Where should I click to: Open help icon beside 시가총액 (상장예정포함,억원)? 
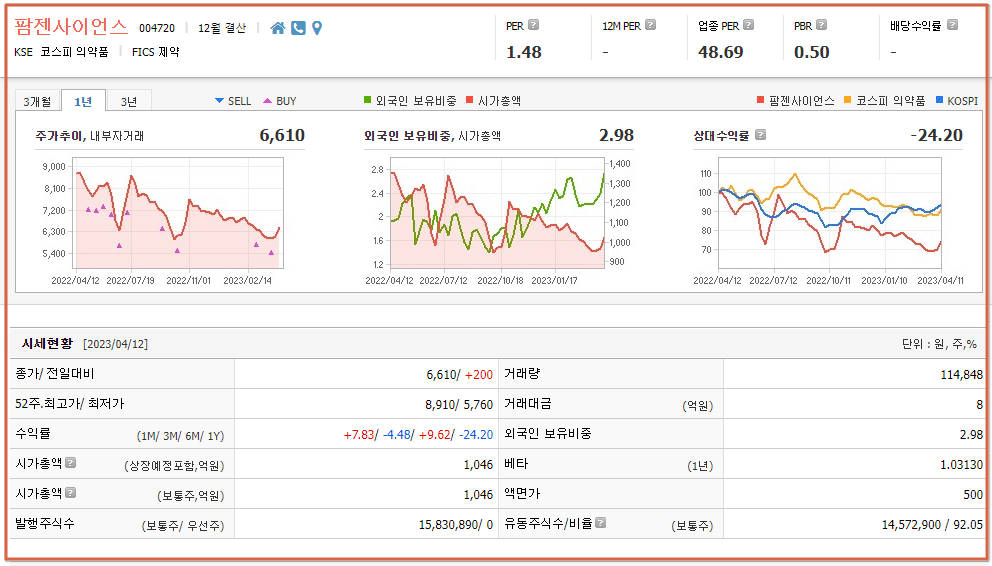point(70,463)
